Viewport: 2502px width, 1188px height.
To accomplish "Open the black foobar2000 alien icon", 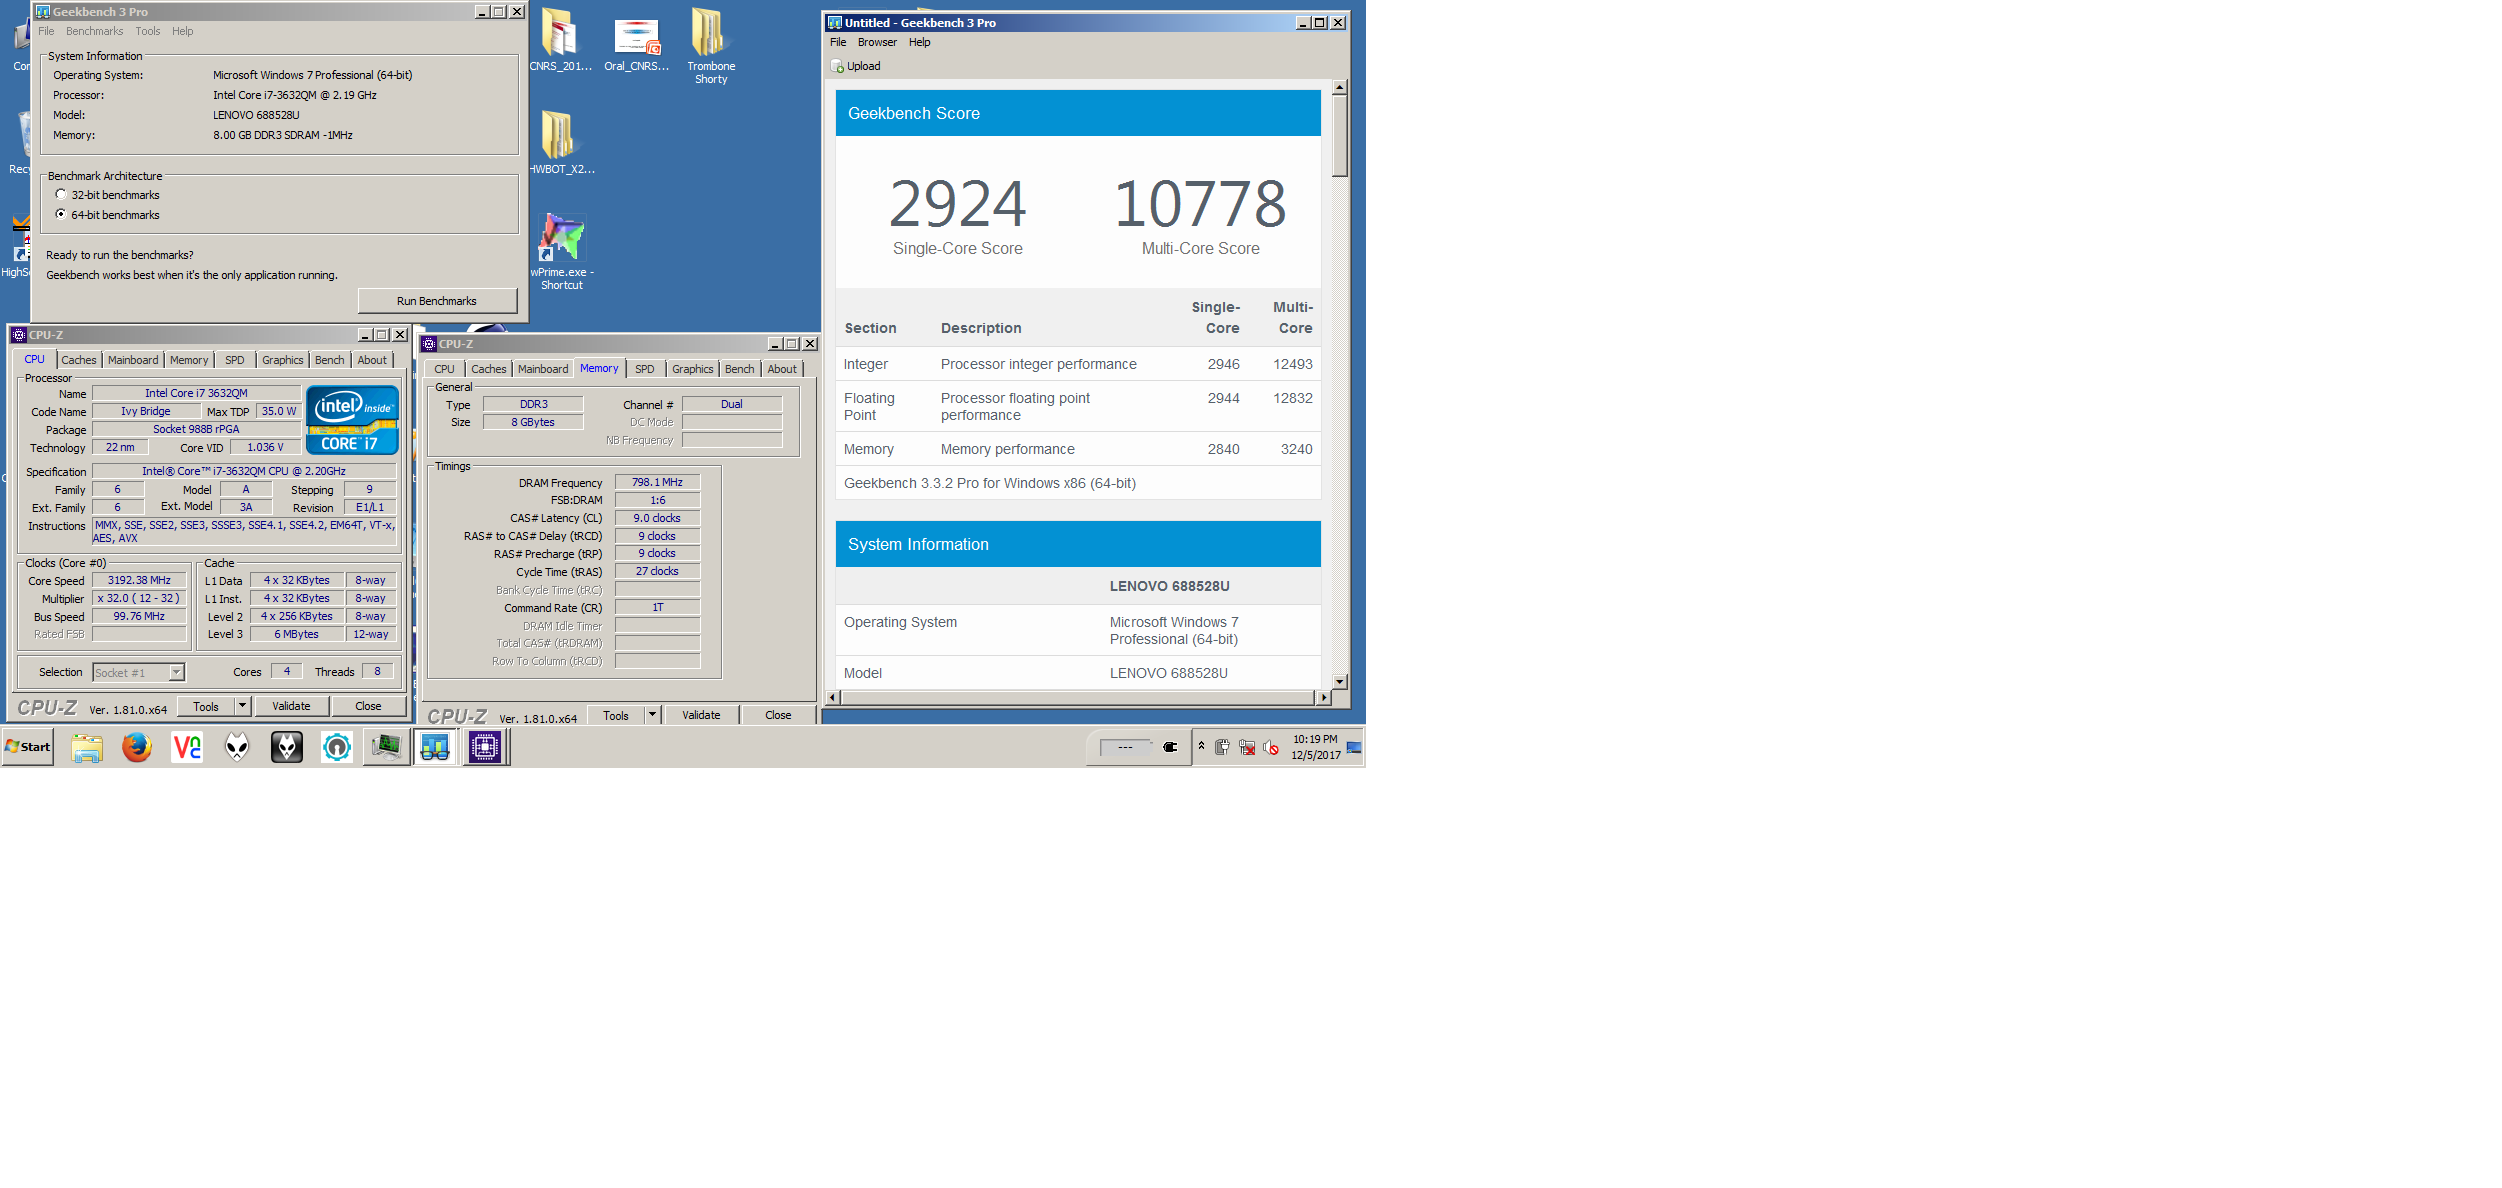I will click(x=287, y=747).
